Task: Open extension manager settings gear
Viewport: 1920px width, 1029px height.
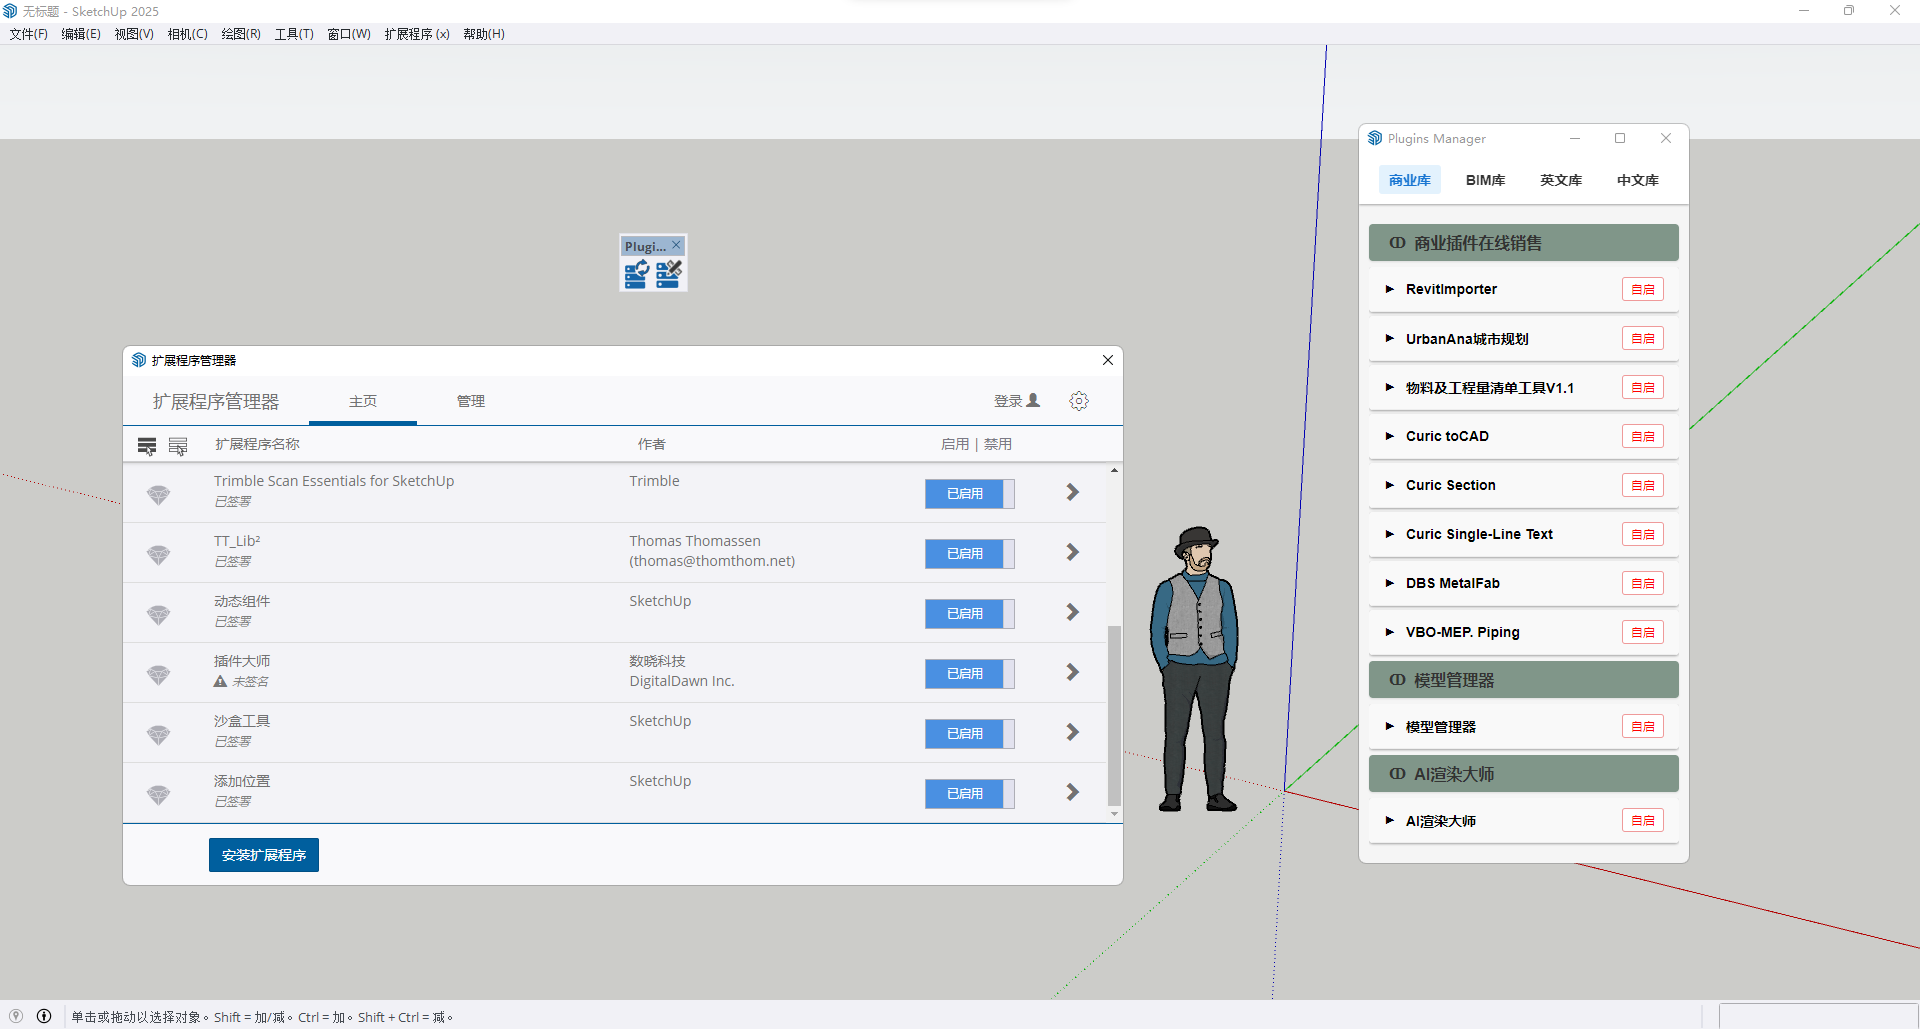Action: [1078, 401]
